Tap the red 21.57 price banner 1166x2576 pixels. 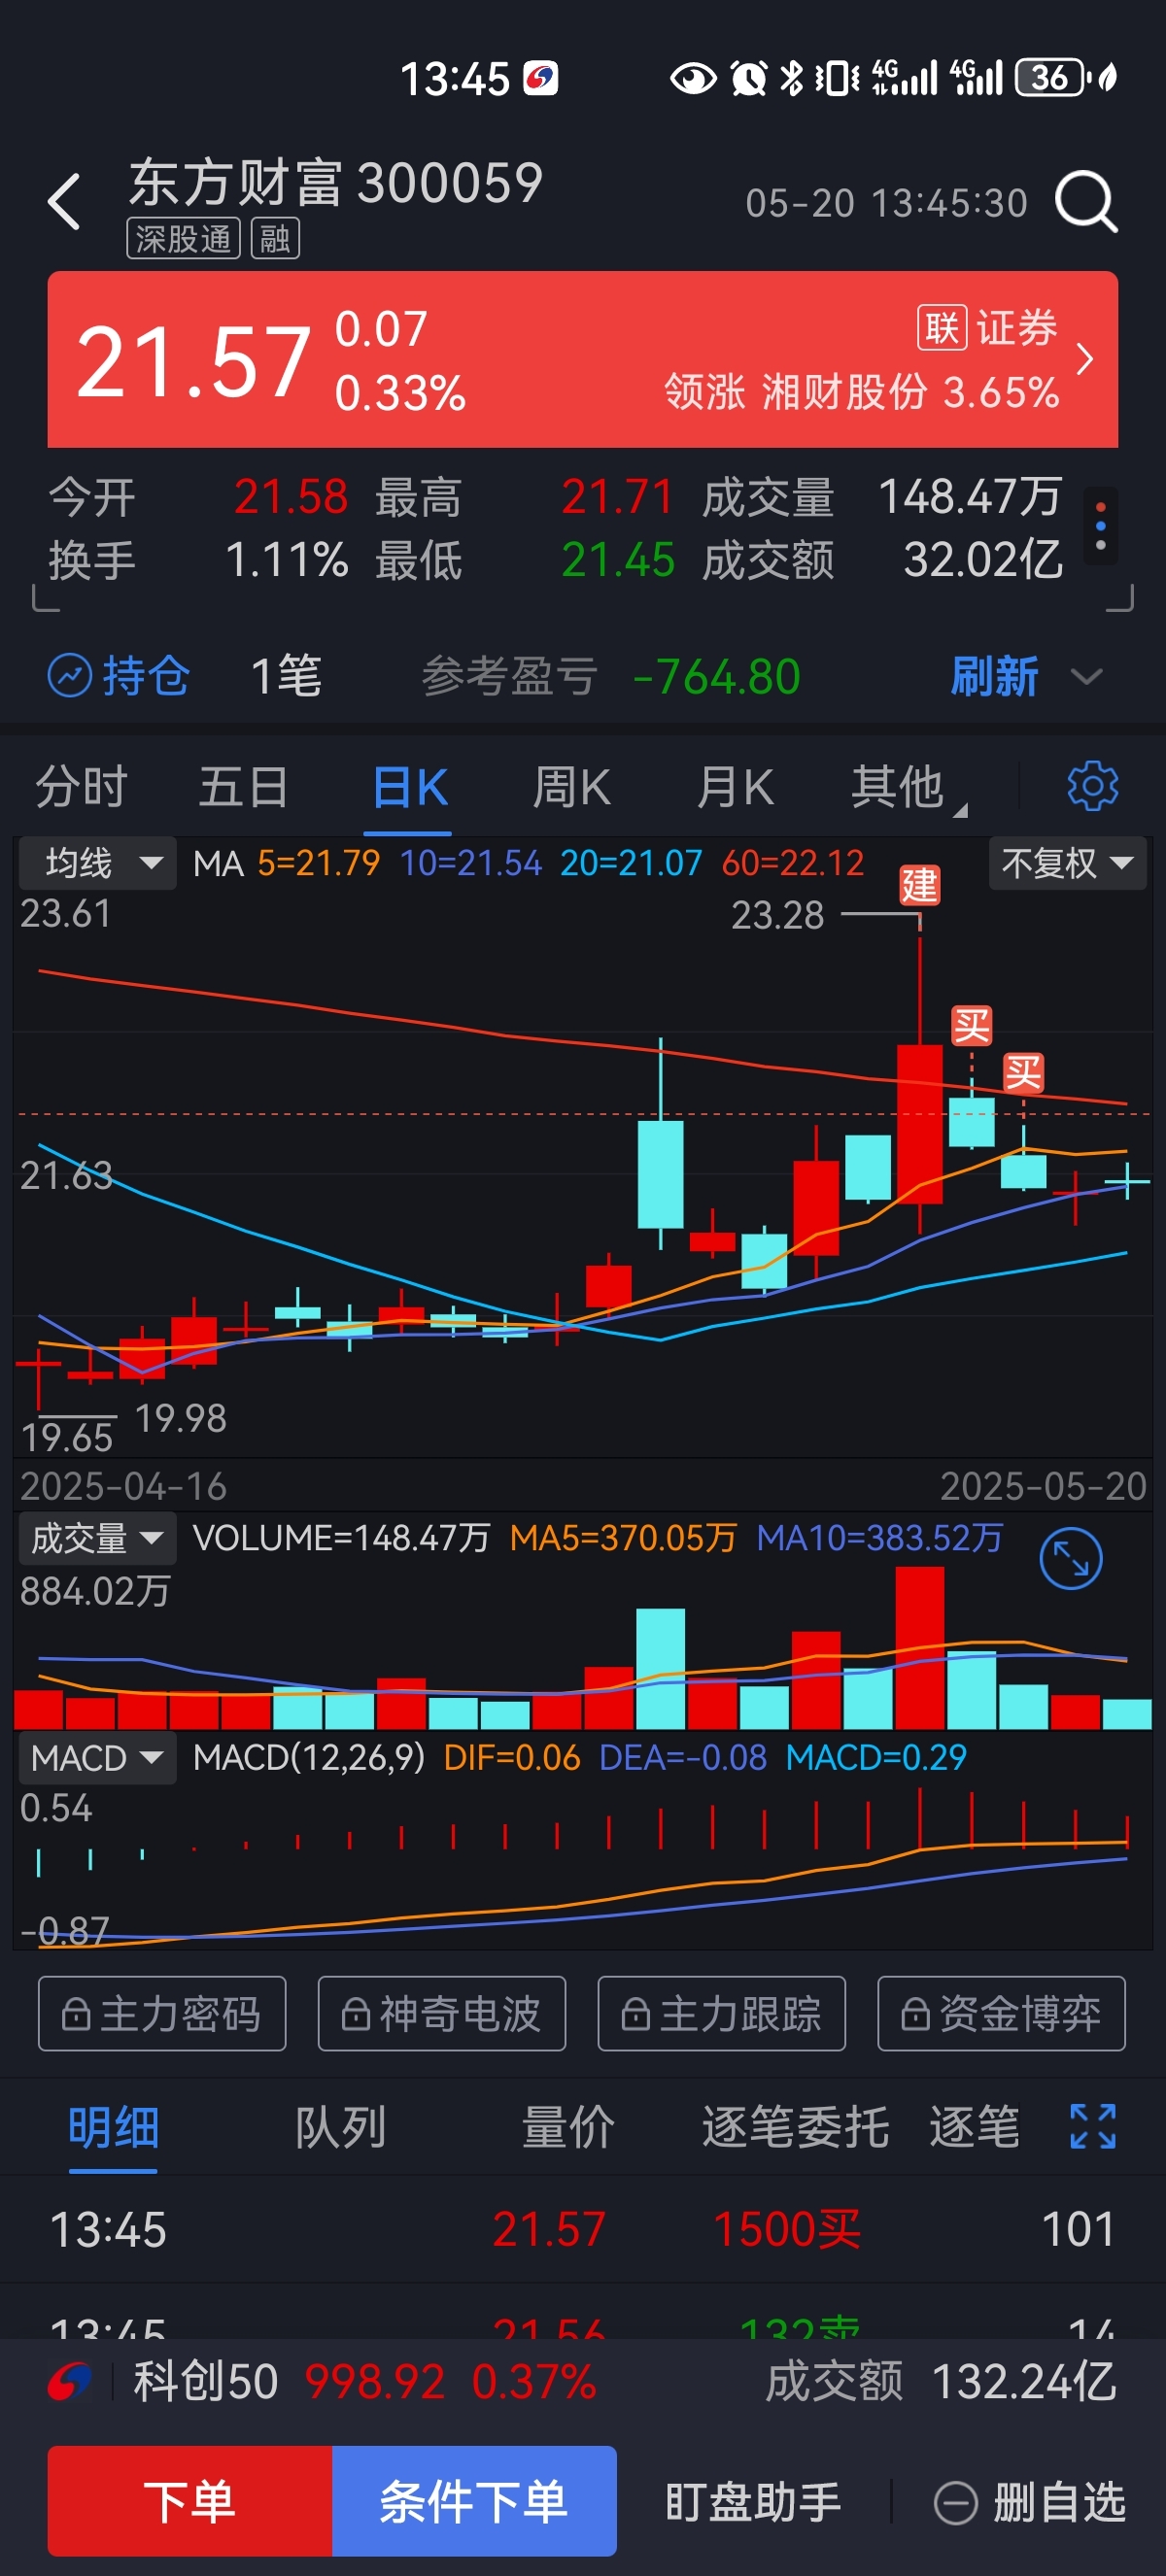pos(583,359)
